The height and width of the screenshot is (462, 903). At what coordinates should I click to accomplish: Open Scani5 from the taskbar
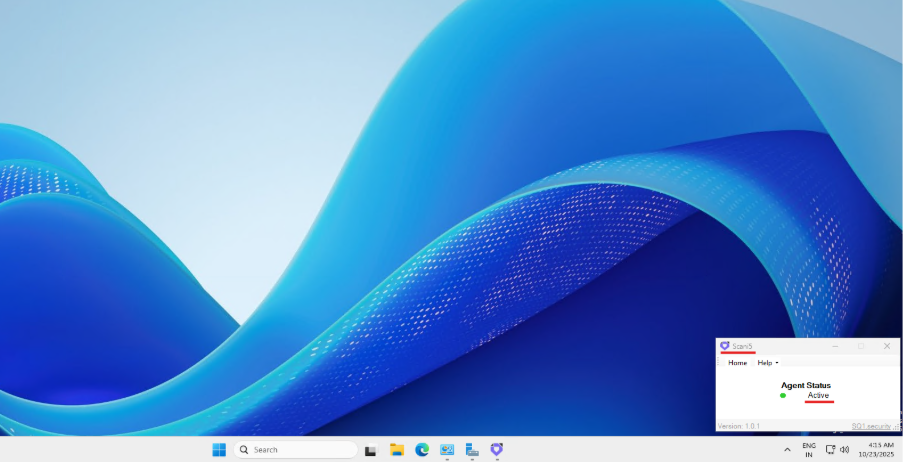pyautogui.click(x=496, y=450)
